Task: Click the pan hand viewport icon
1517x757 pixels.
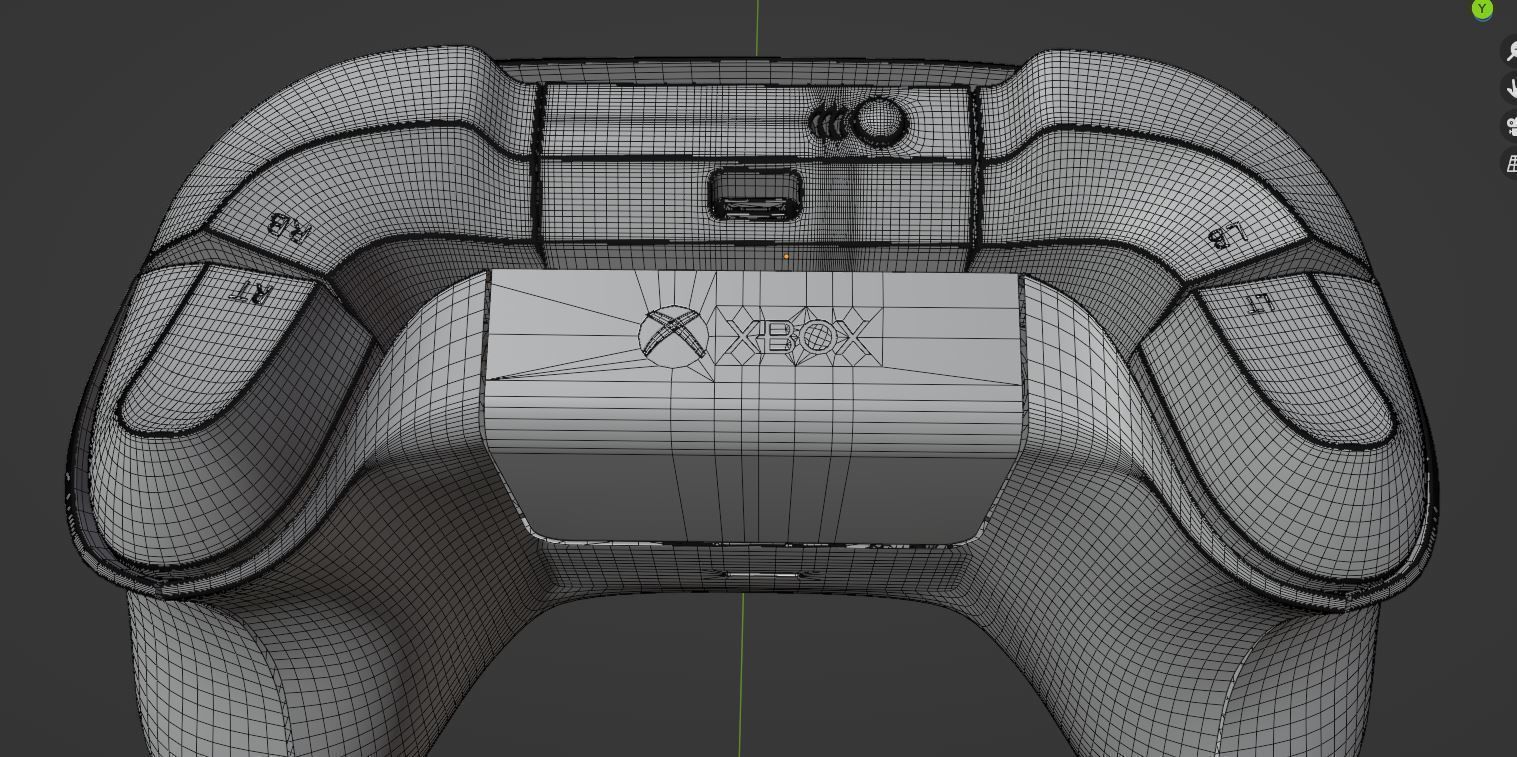Action: 1510,88
